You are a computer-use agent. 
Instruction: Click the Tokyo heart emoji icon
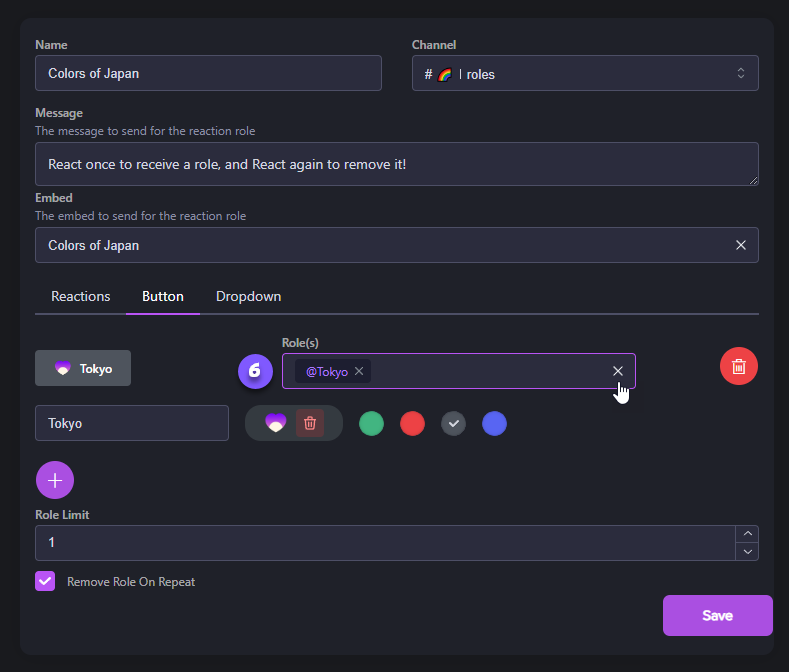tap(275, 423)
